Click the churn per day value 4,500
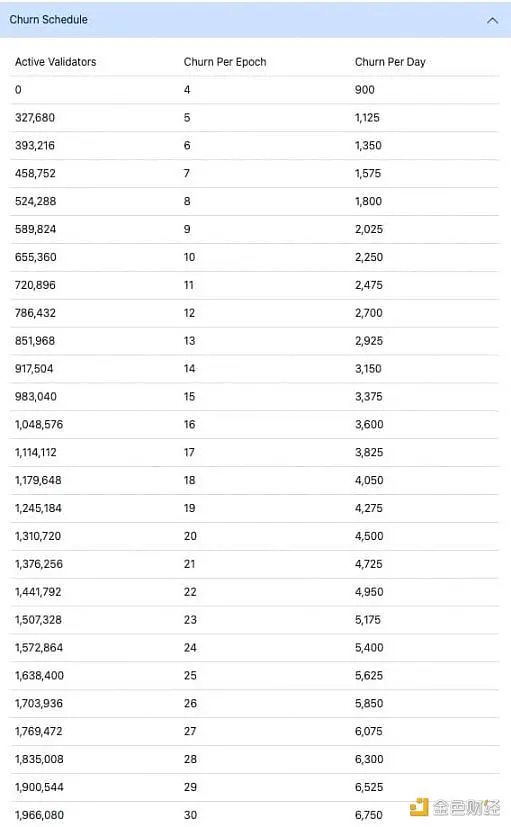This screenshot has width=511, height=827. [x=369, y=536]
